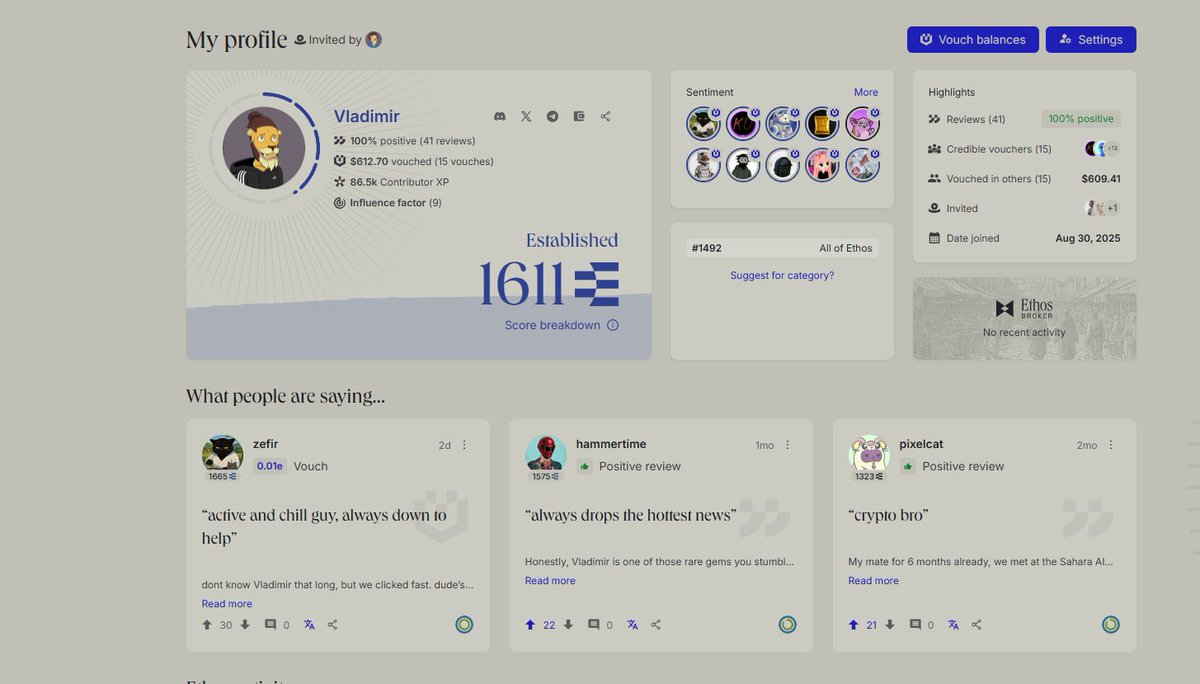
Task: Click Suggest for category link
Action: tap(782, 275)
